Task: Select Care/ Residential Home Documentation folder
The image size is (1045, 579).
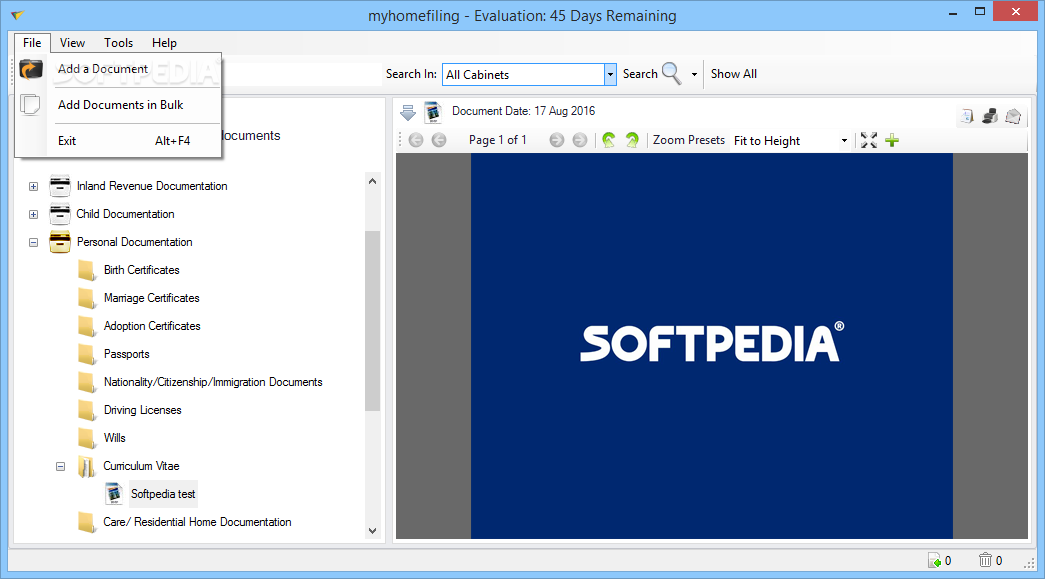Action: pyautogui.click(x=197, y=522)
